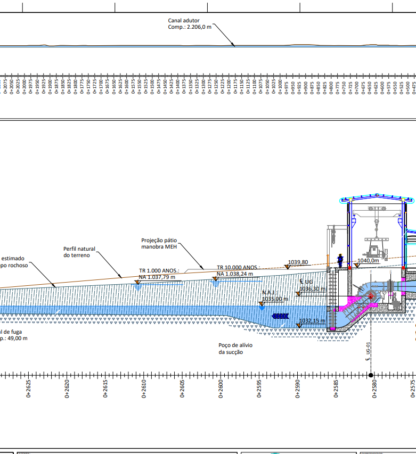Click the 1040,0m floor elevation label
This screenshot has height=454, width=416.
[x=368, y=261]
